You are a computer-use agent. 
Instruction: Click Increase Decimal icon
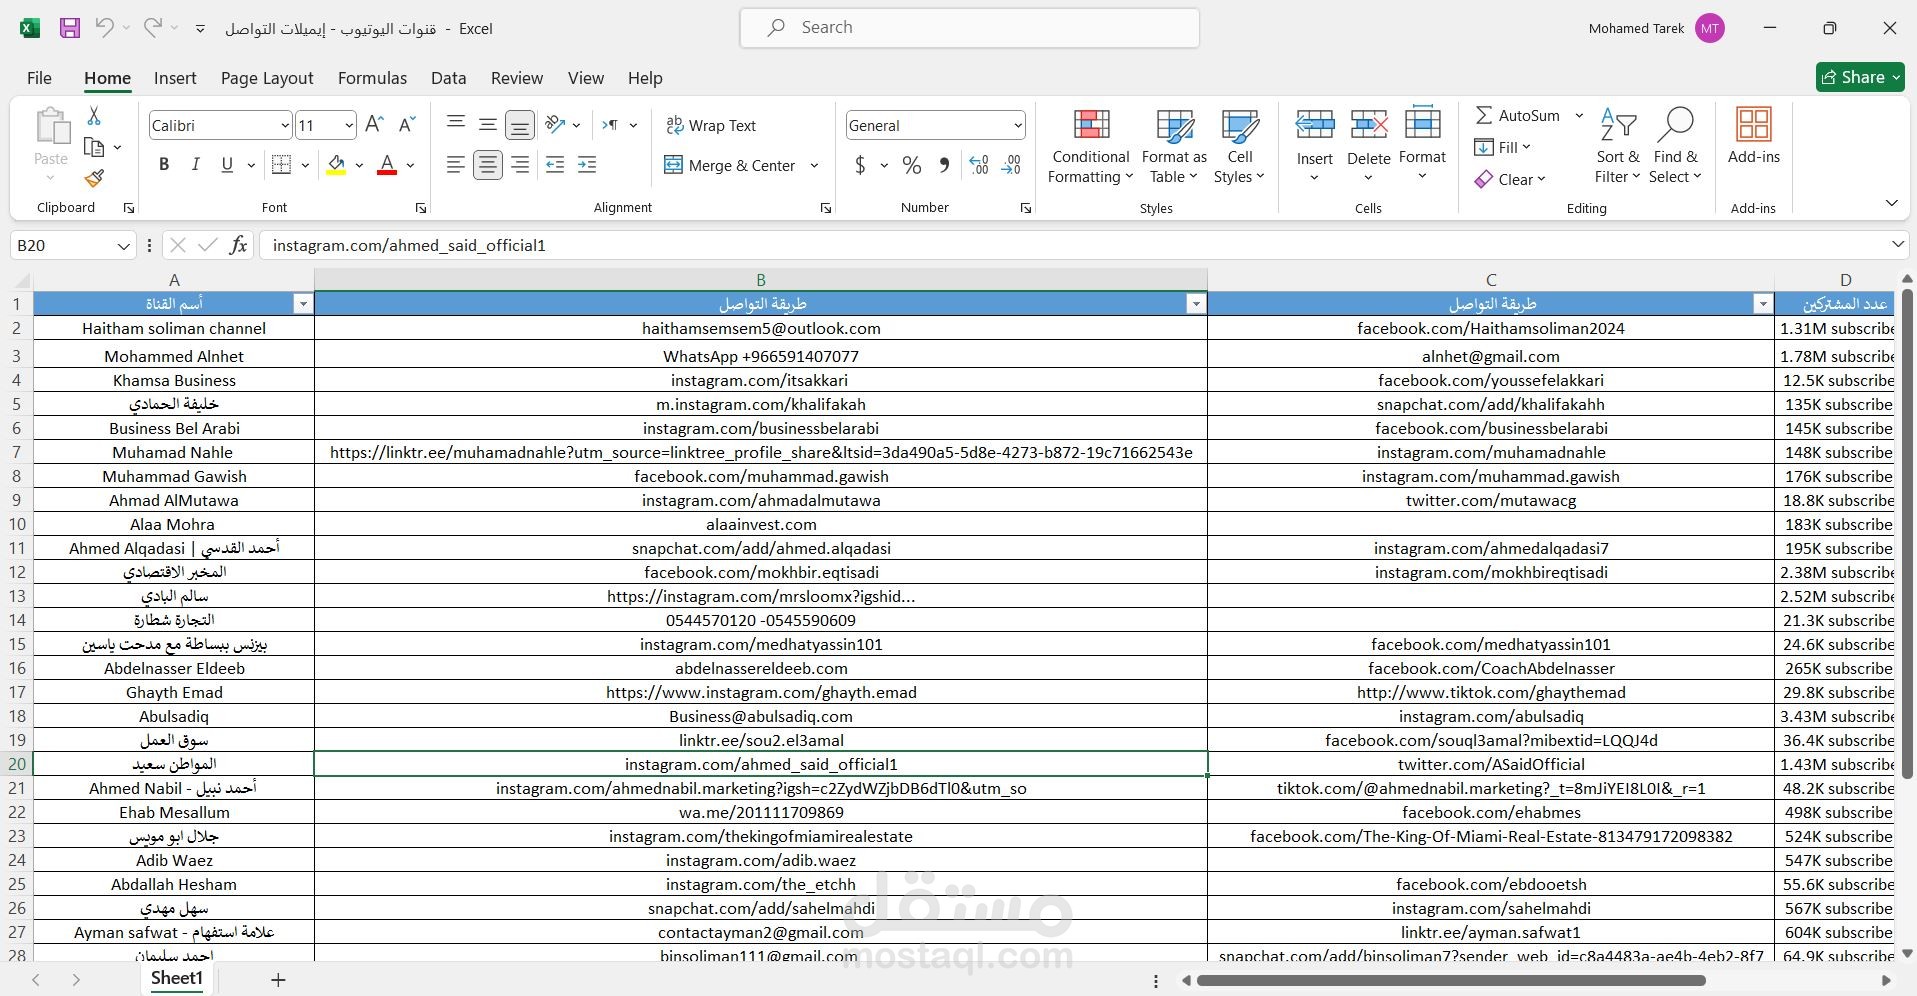tap(979, 165)
